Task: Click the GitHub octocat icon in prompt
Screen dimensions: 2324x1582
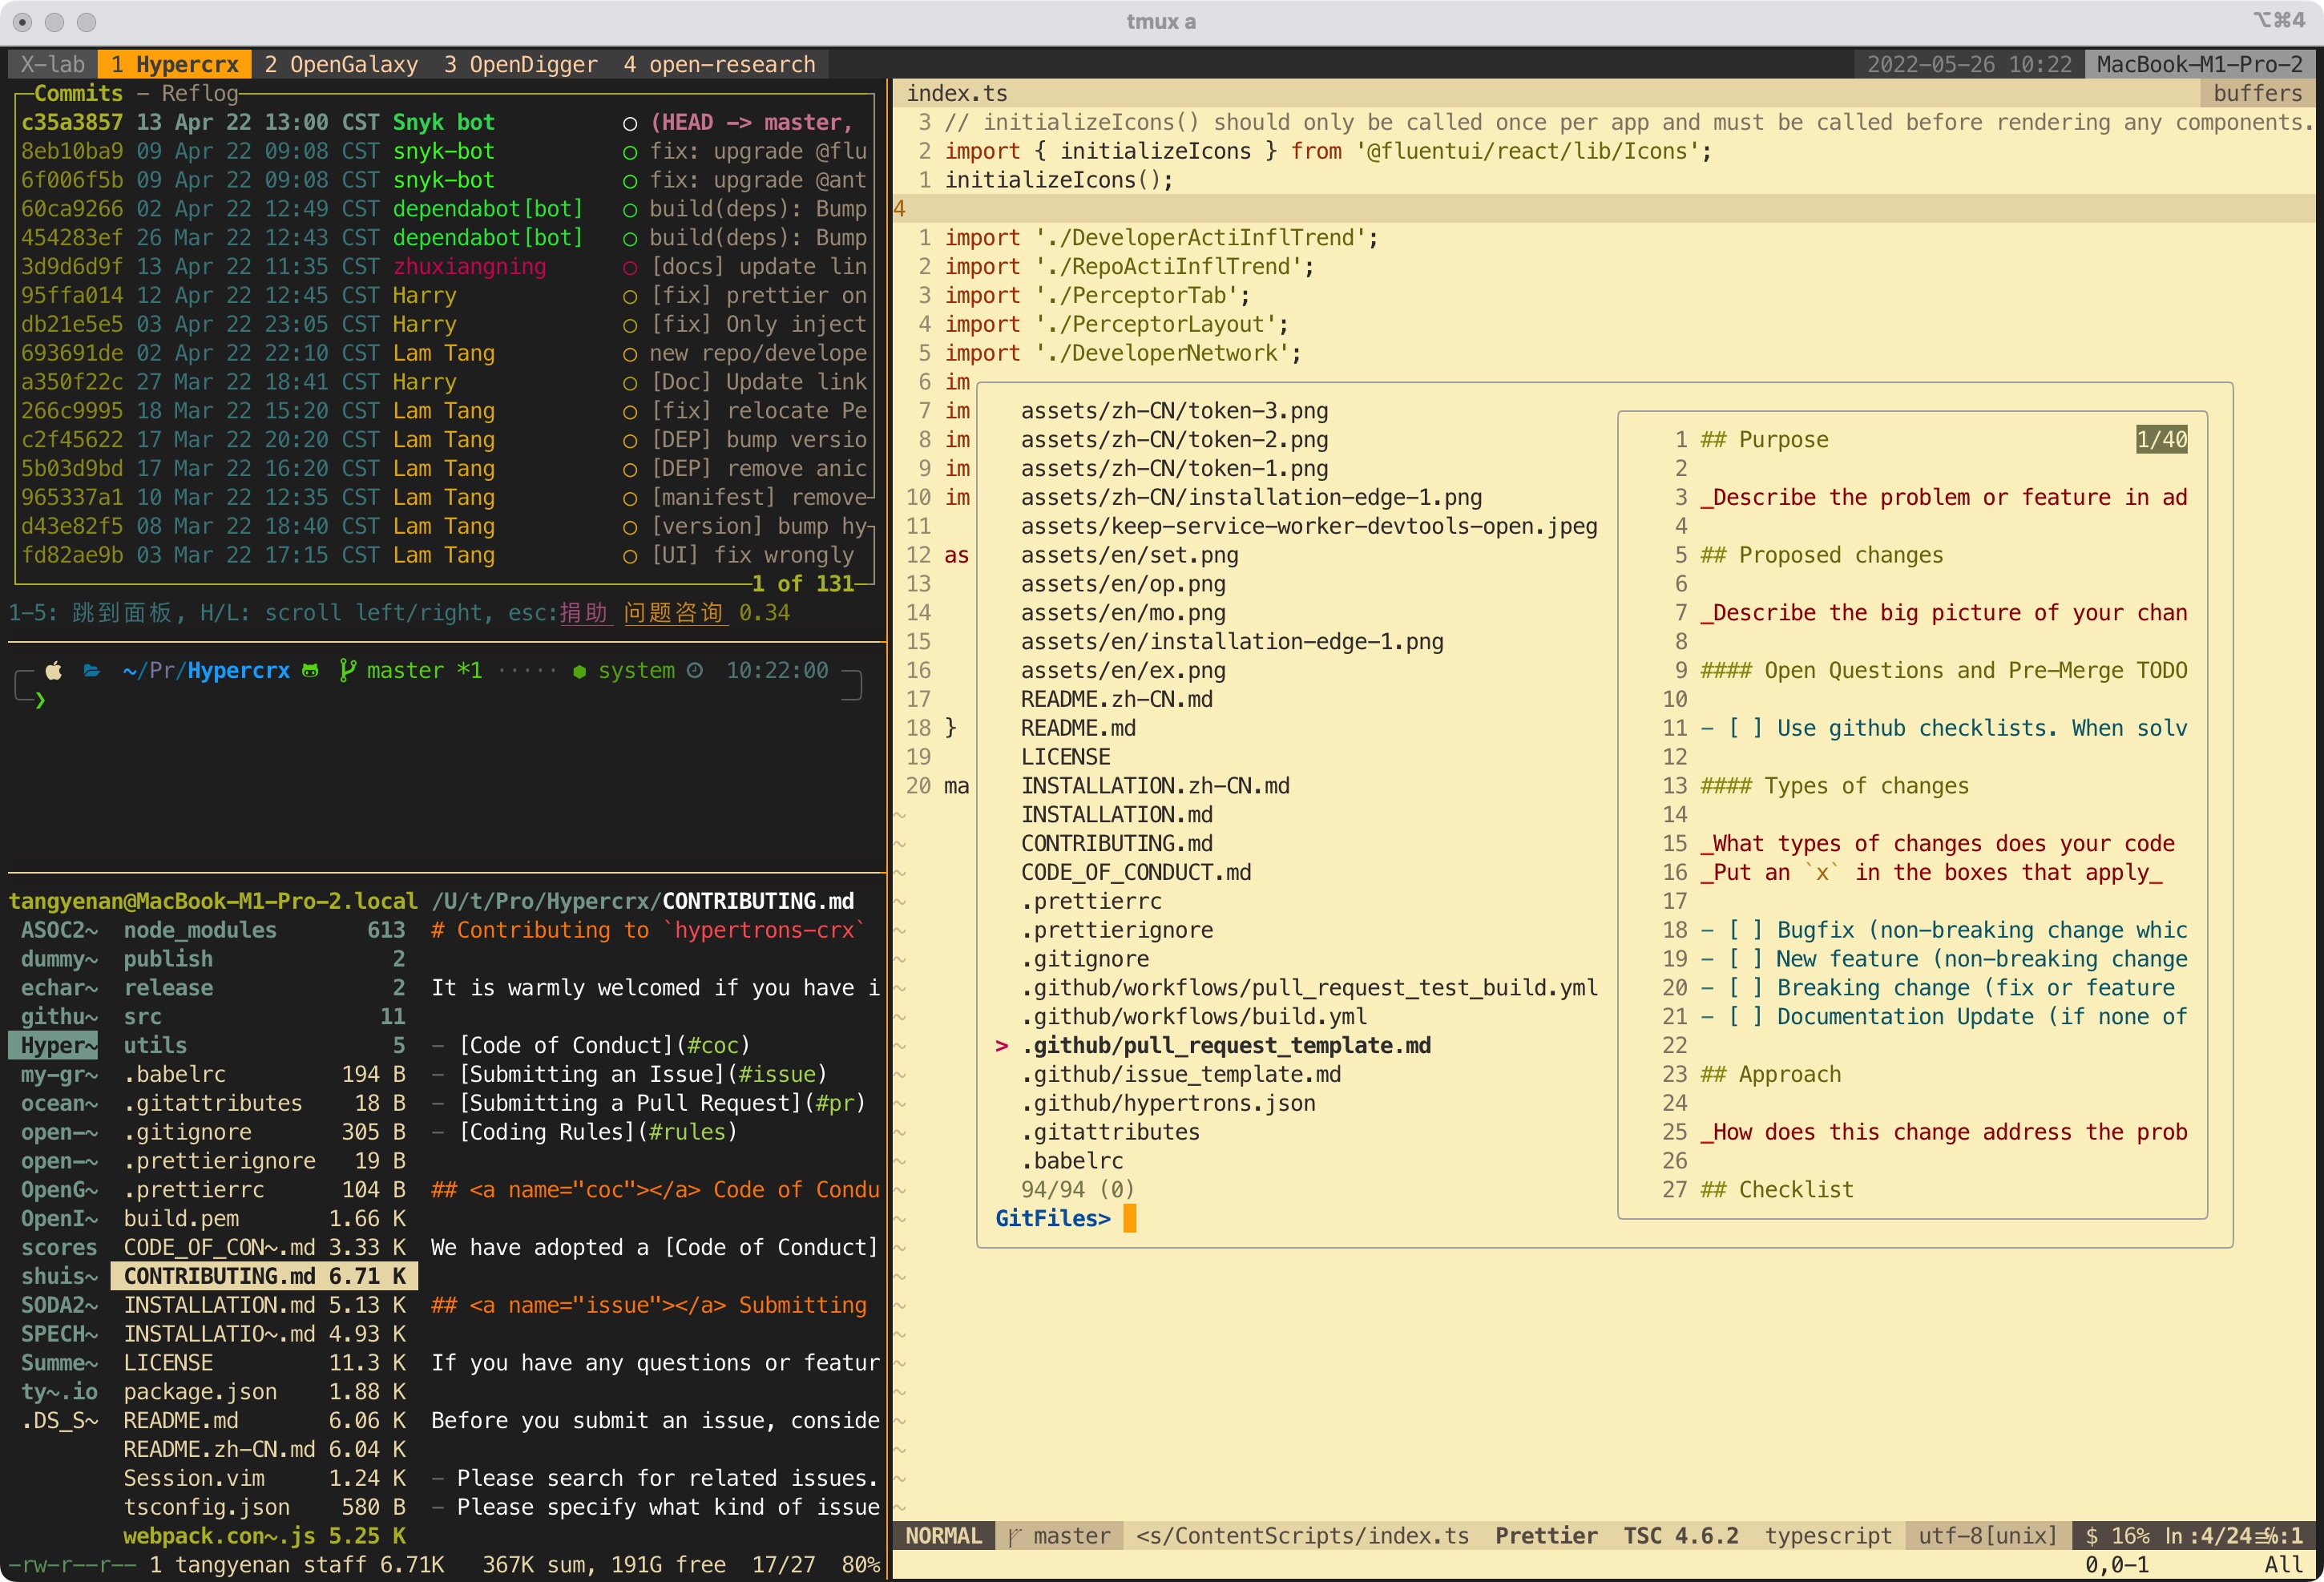Action: click(x=311, y=671)
